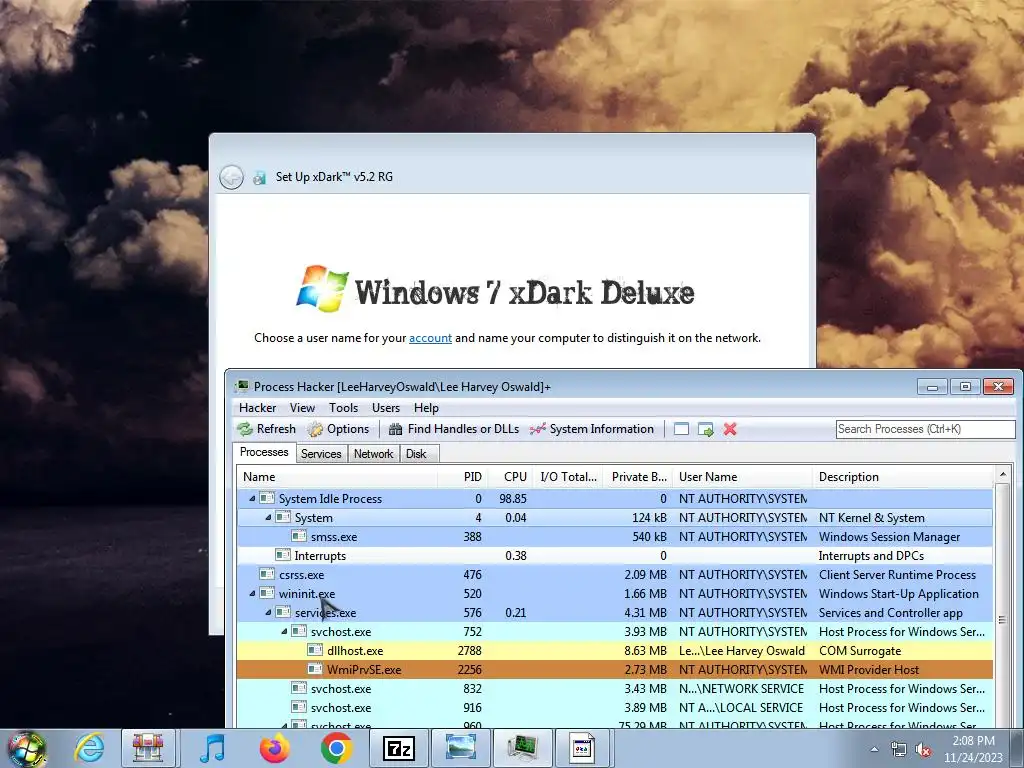Click the svchost.exe PID 832 icon

pyautogui.click(x=299, y=688)
